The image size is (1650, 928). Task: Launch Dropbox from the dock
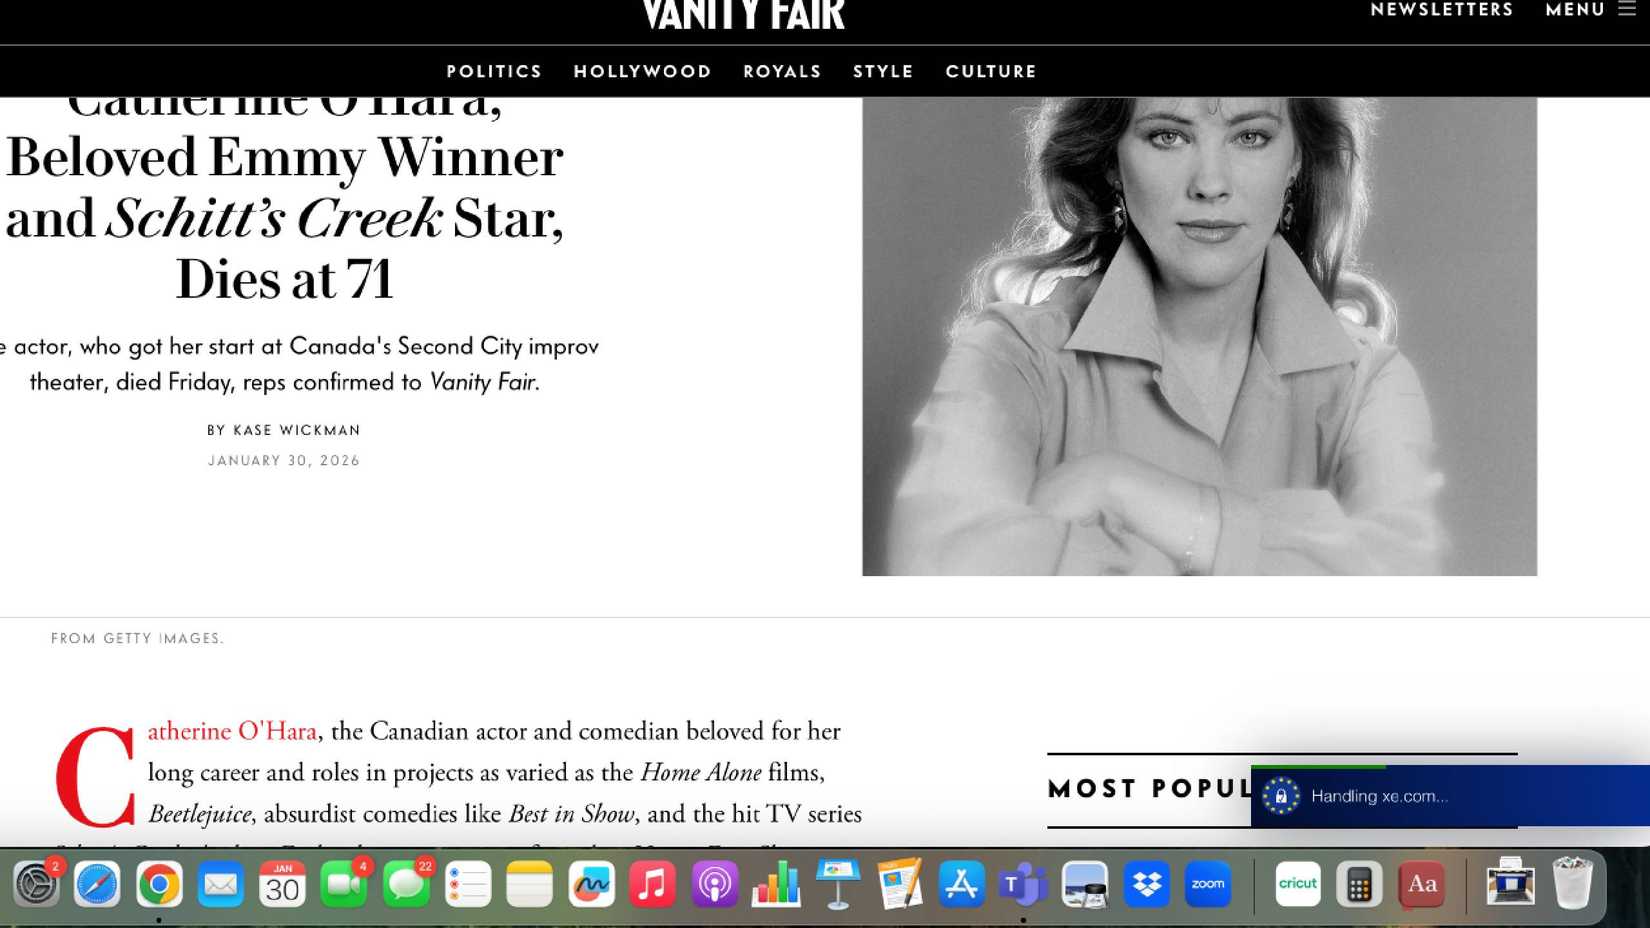coord(1146,884)
